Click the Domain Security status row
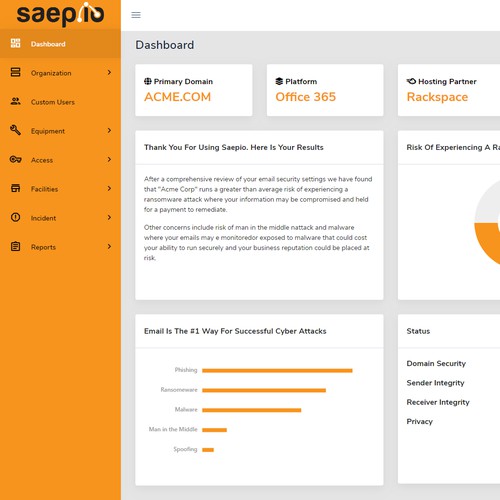This screenshot has width=500, height=500. pos(436,363)
